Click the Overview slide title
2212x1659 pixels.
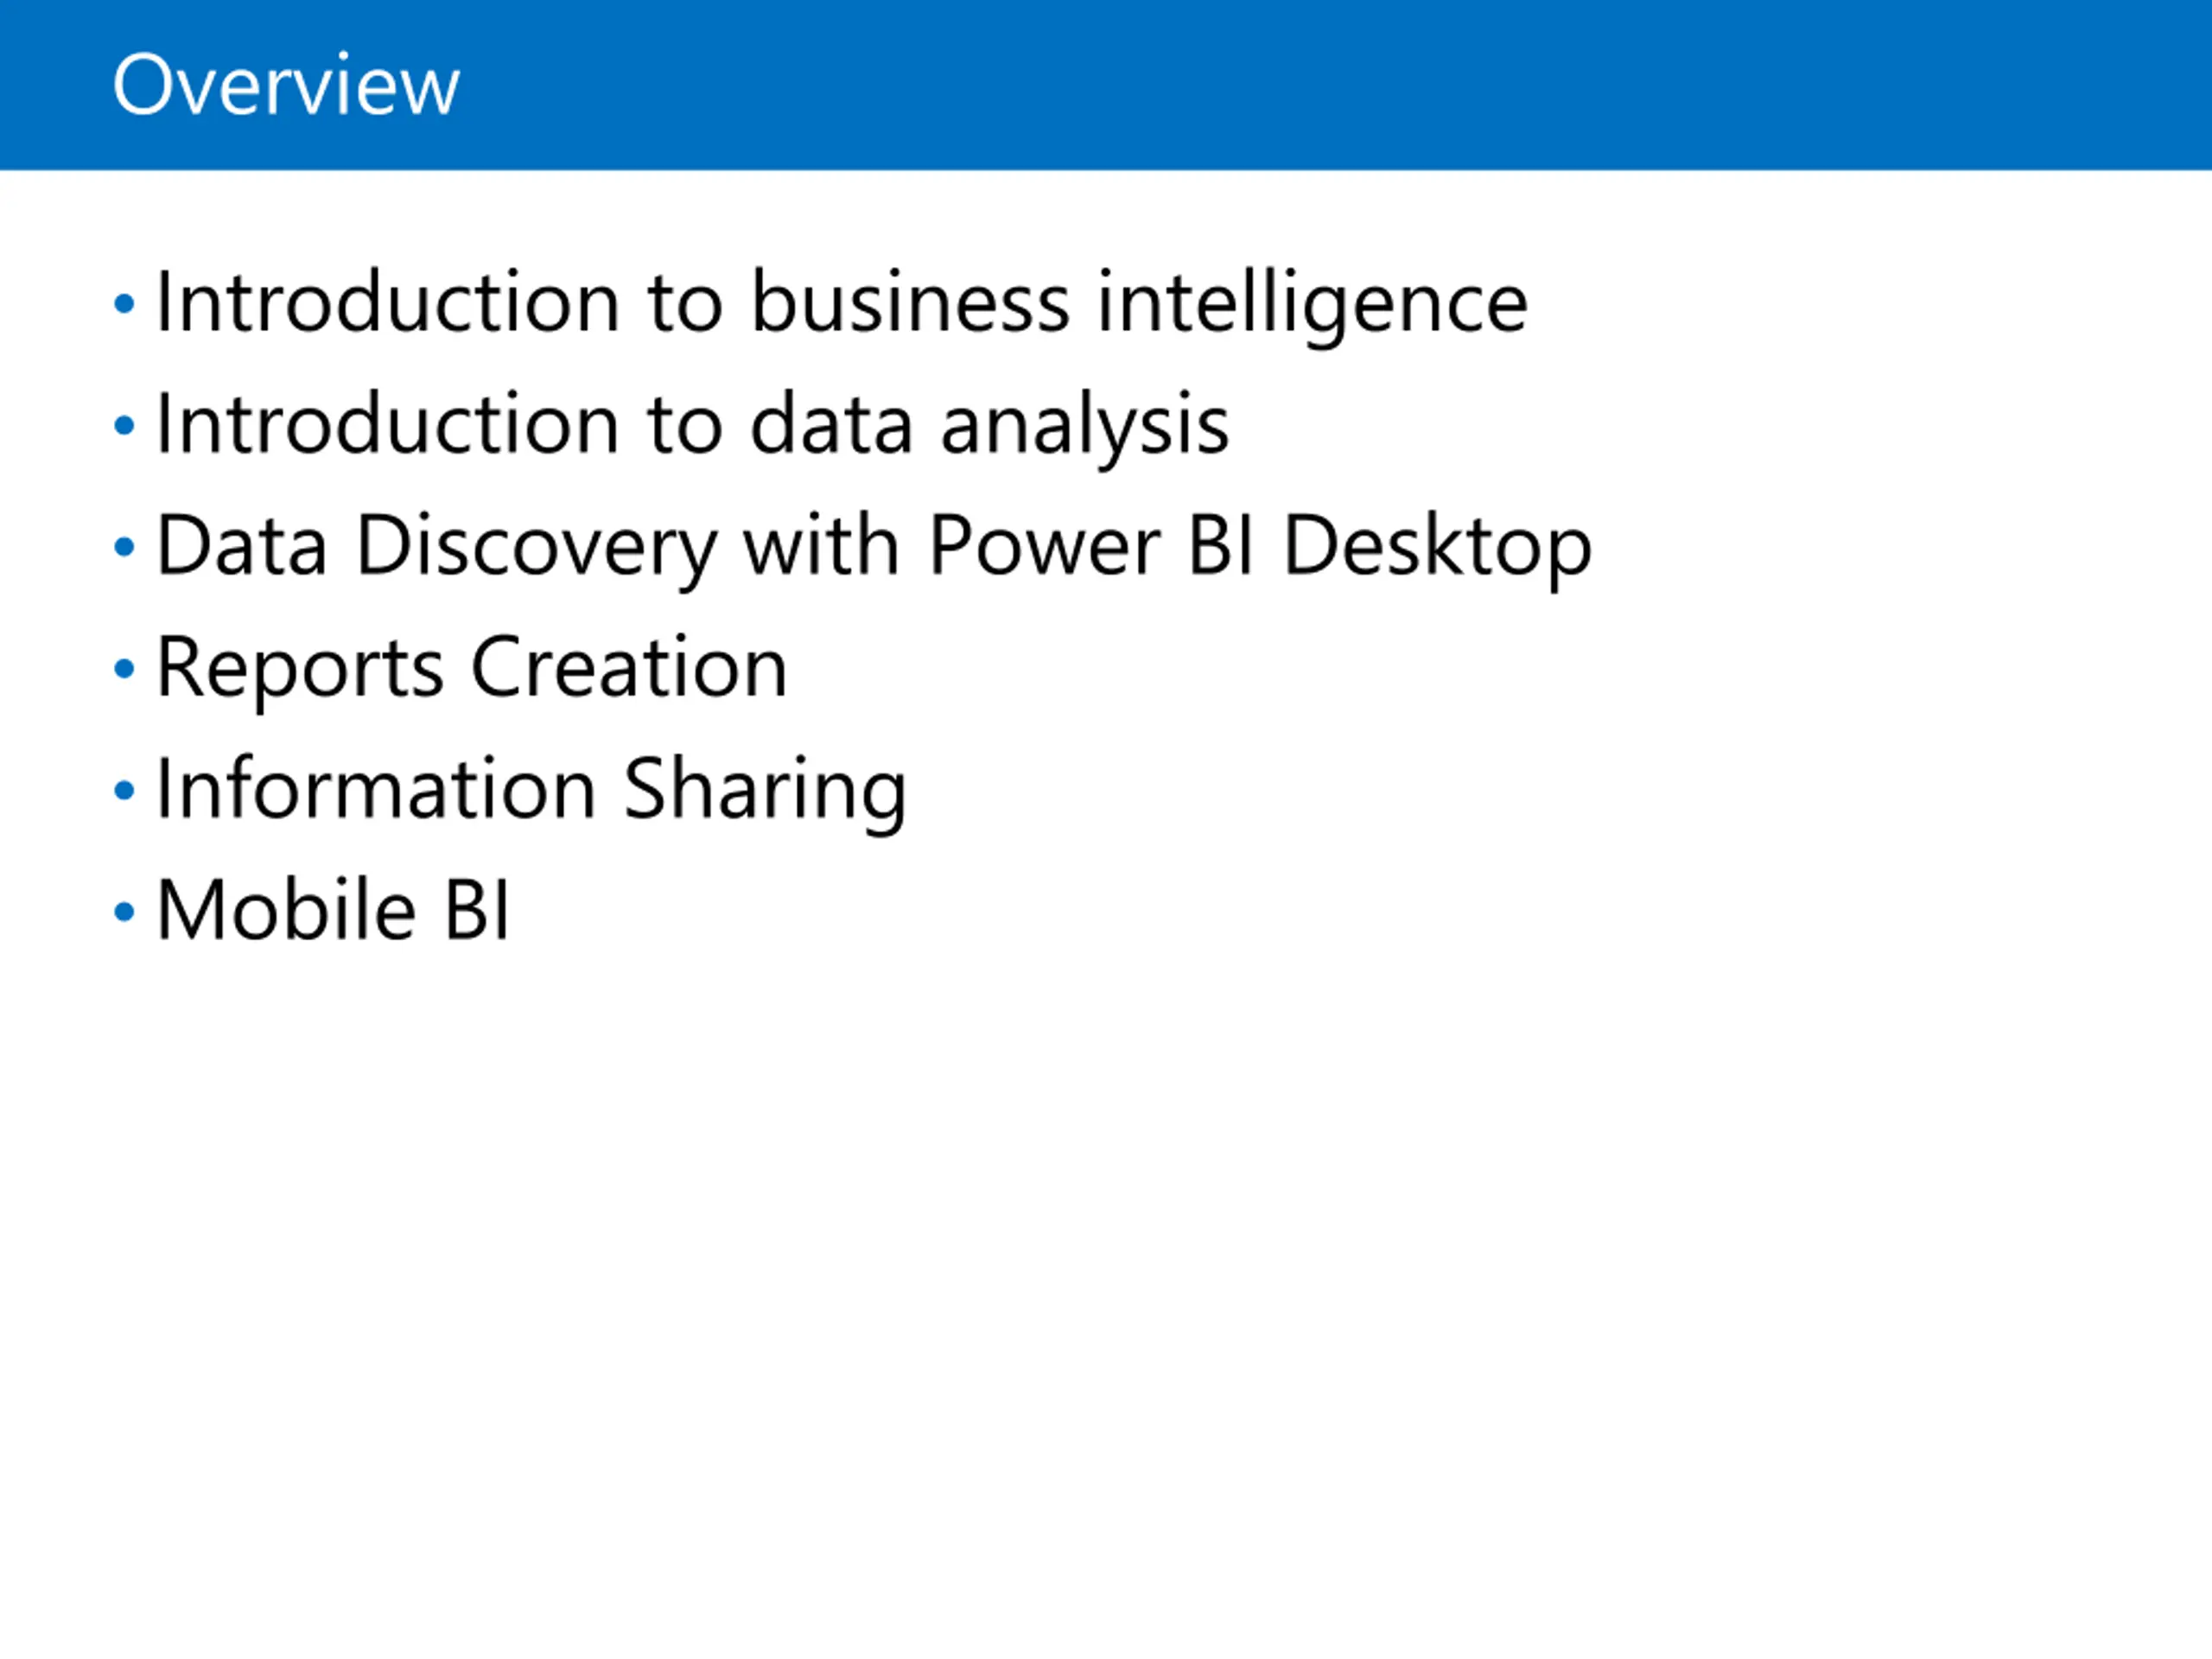[286, 86]
